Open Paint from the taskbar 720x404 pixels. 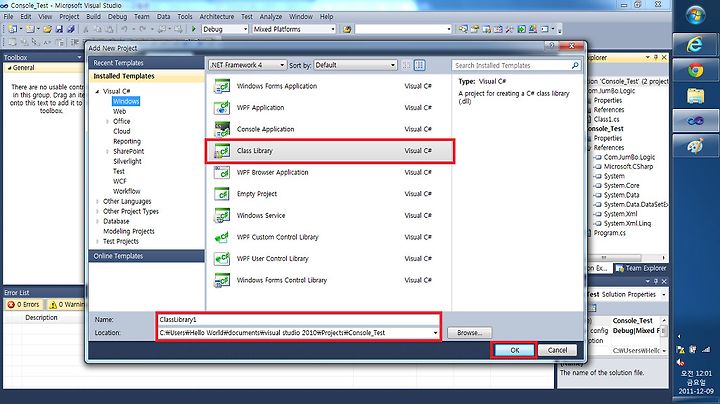[695, 146]
